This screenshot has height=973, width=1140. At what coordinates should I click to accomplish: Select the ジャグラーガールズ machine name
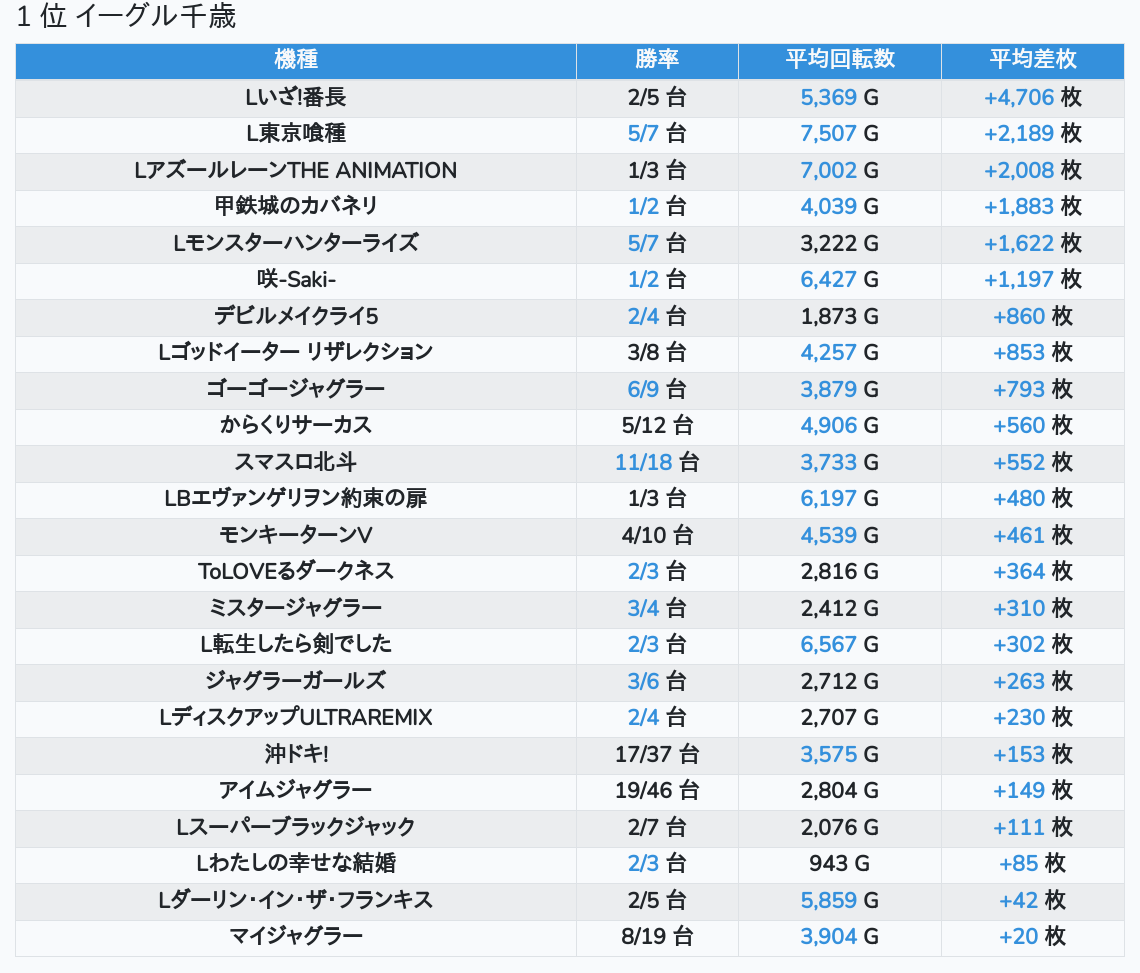point(296,681)
